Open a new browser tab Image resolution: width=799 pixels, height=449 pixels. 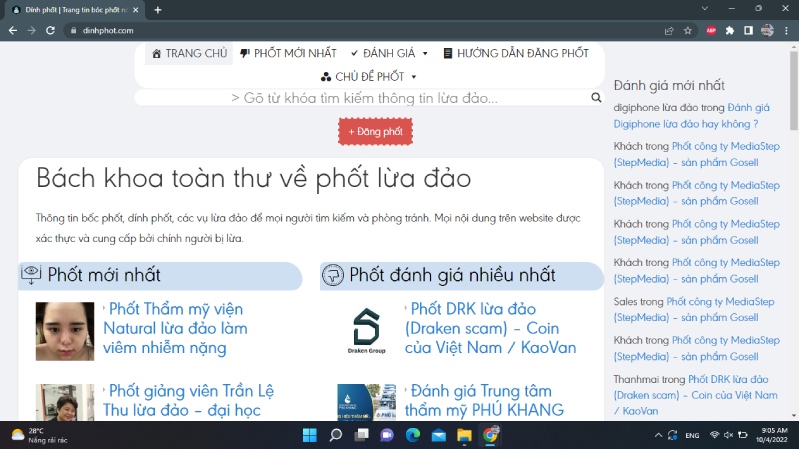point(157,10)
